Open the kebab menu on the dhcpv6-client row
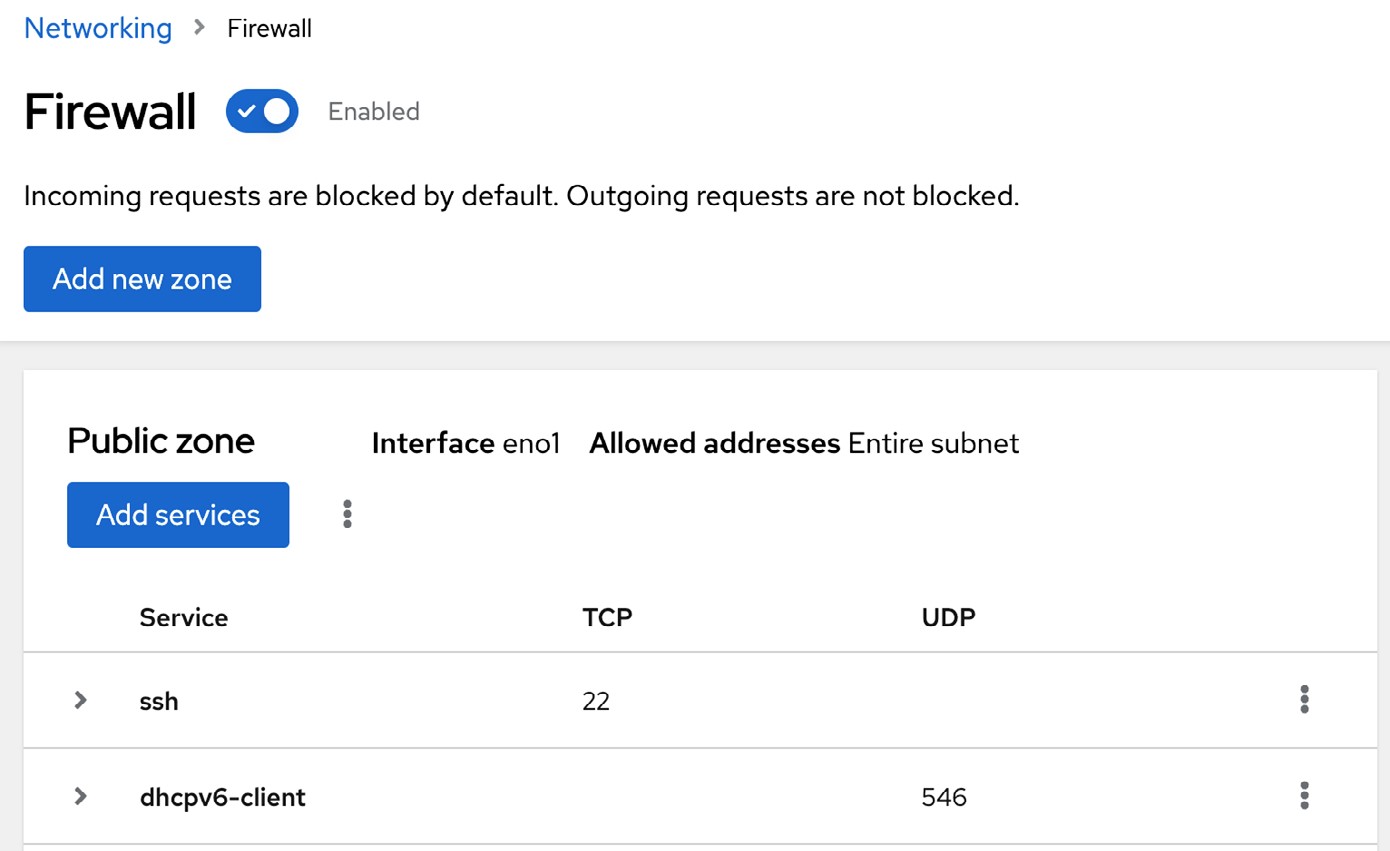 click(x=1304, y=796)
